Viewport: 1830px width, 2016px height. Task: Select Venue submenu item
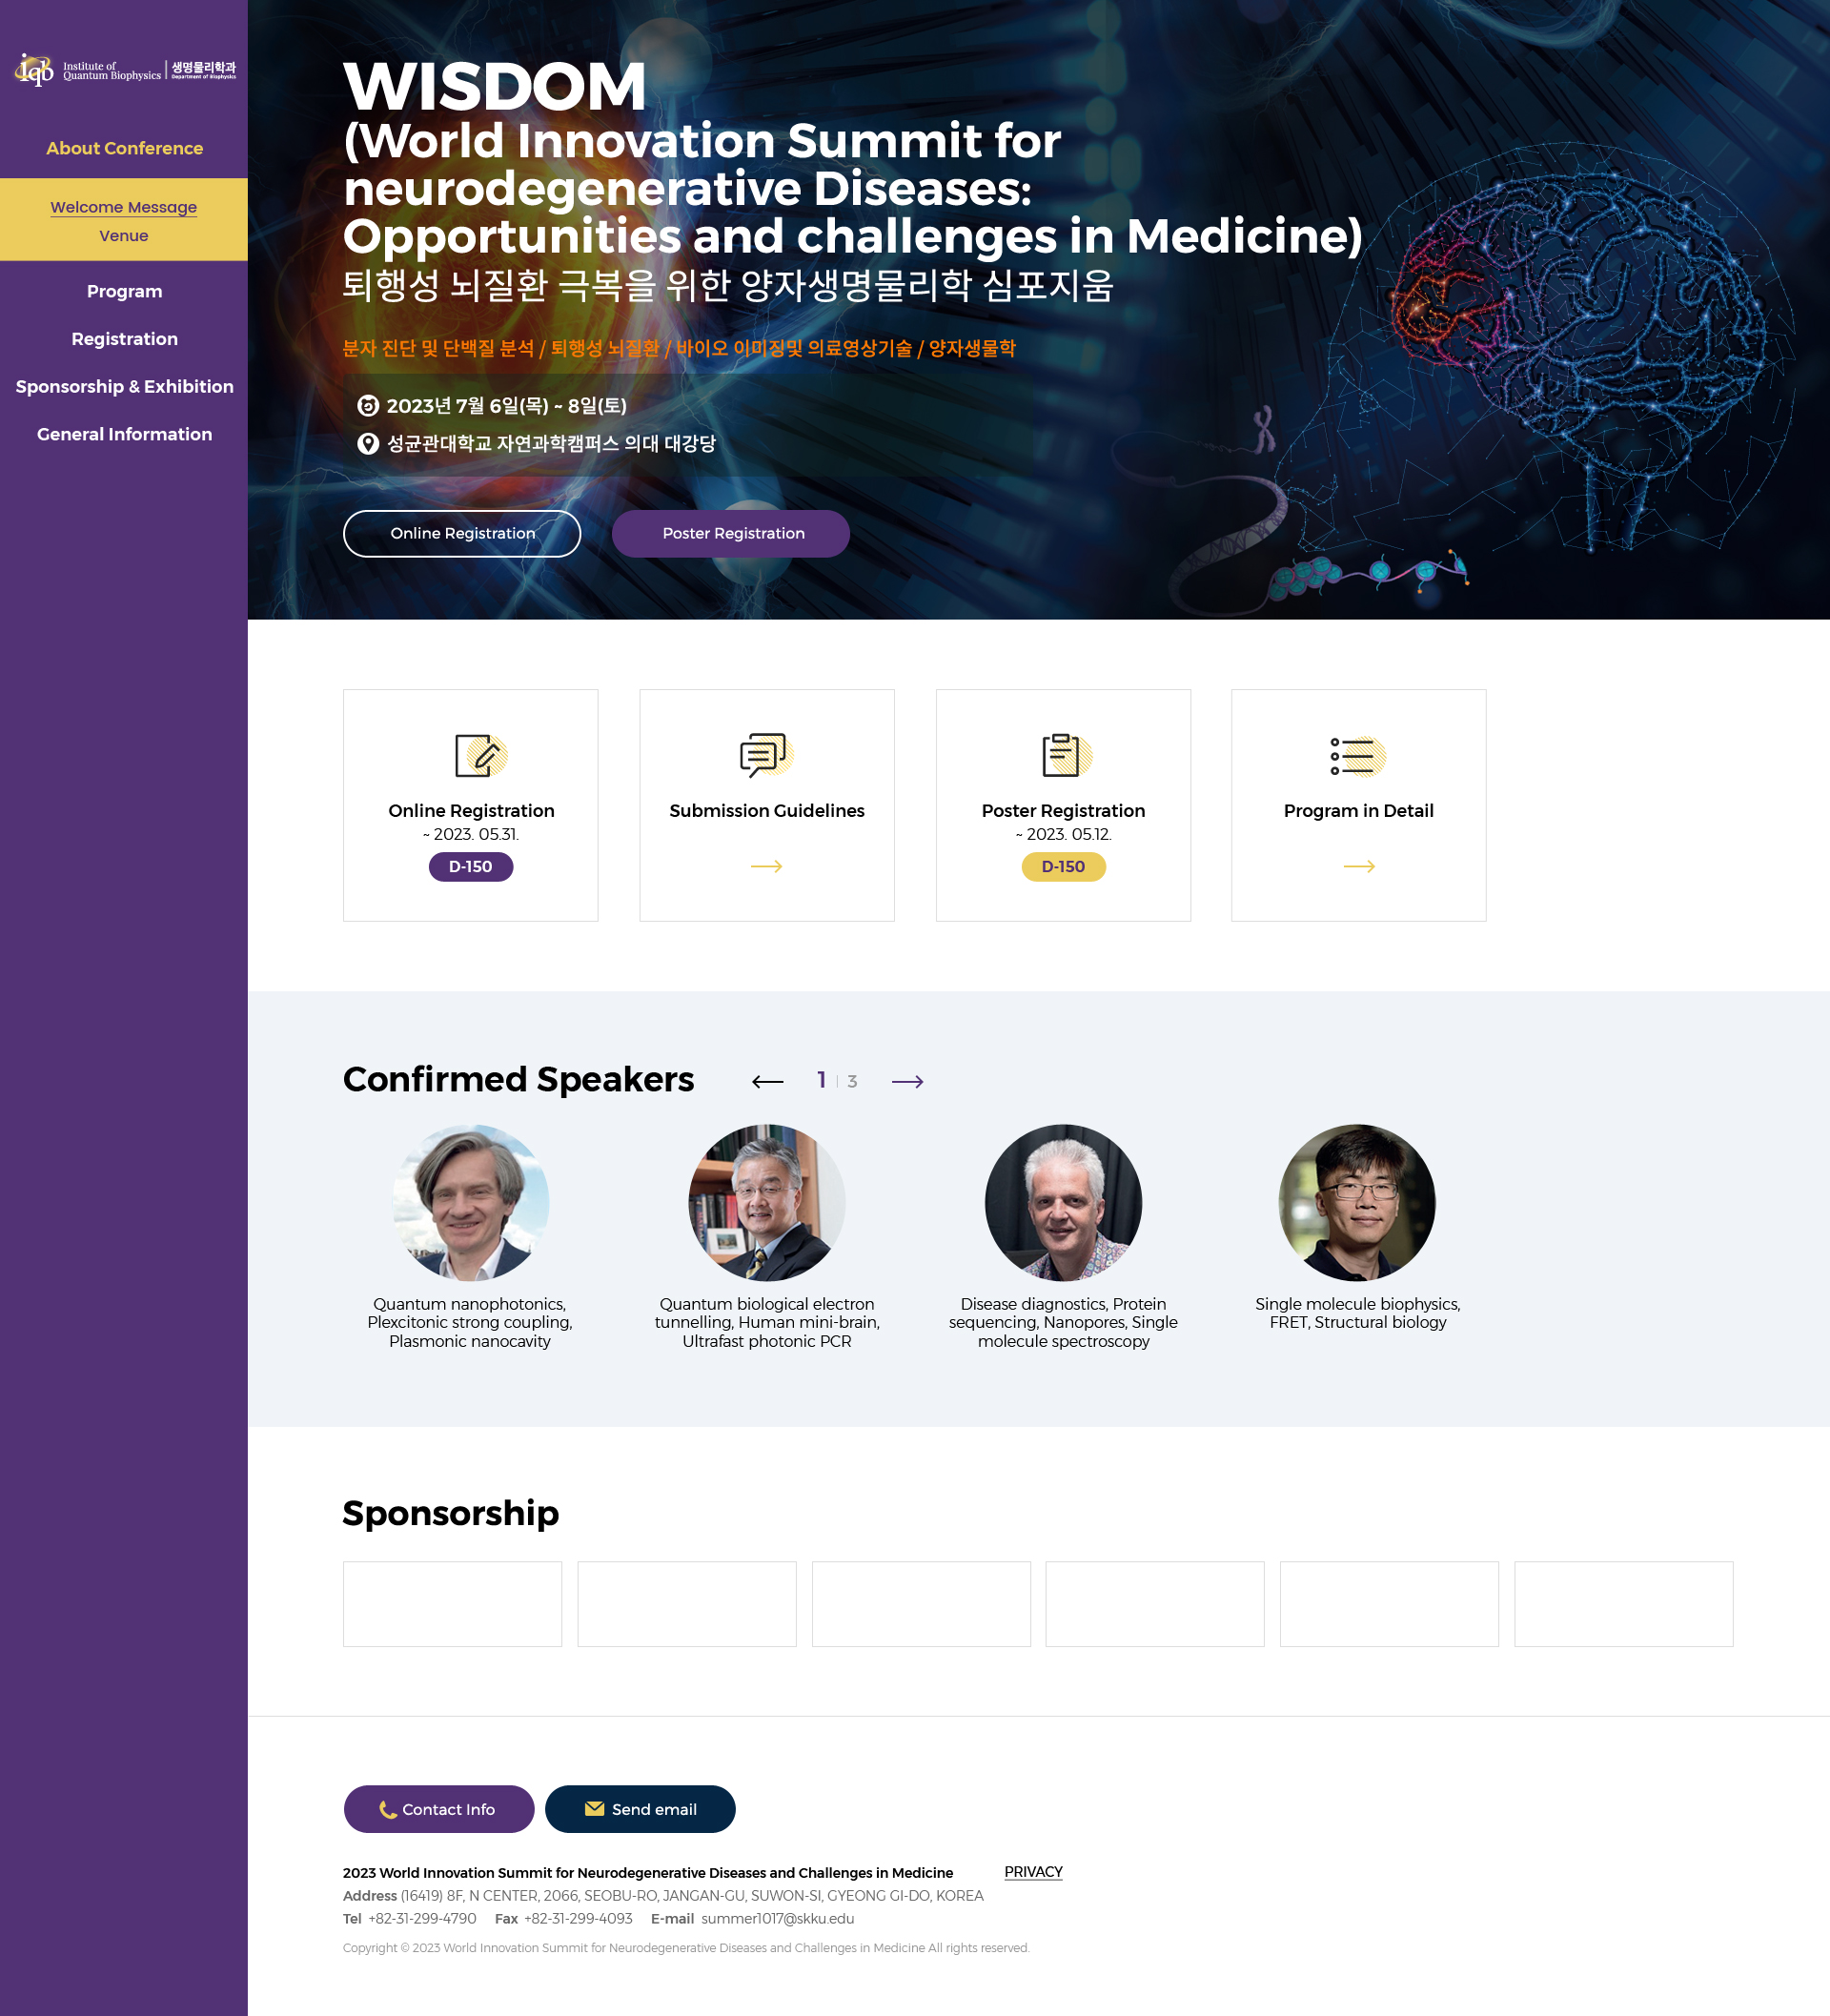[124, 236]
